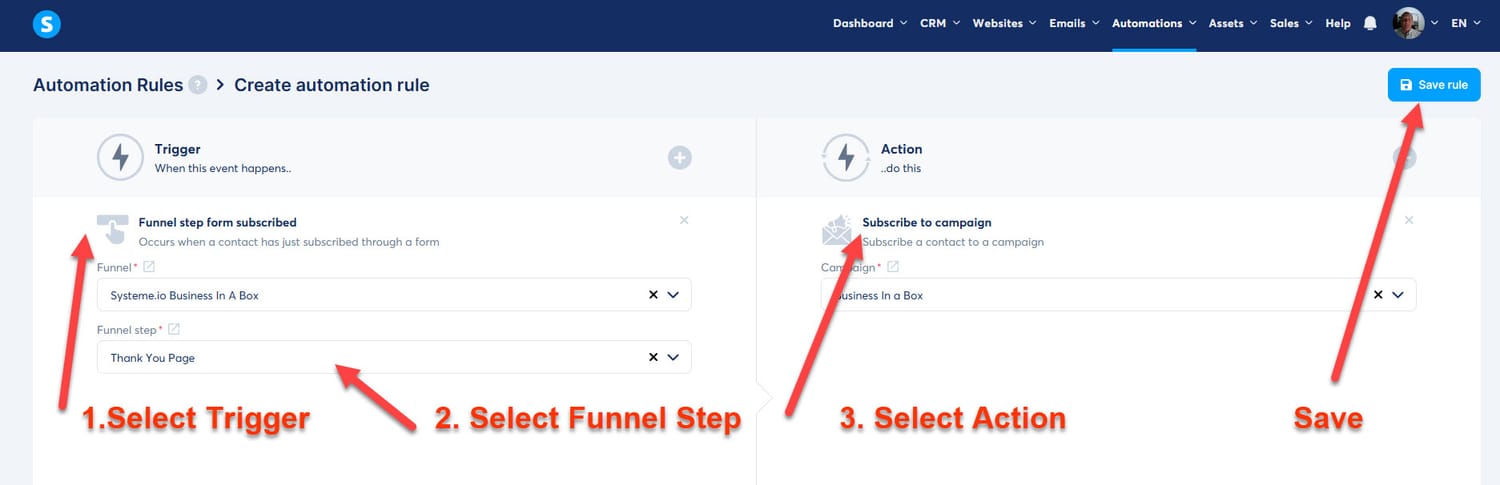The image size is (1500, 485).
Task: Click the funnel step form hand icon
Action: click(x=112, y=229)
